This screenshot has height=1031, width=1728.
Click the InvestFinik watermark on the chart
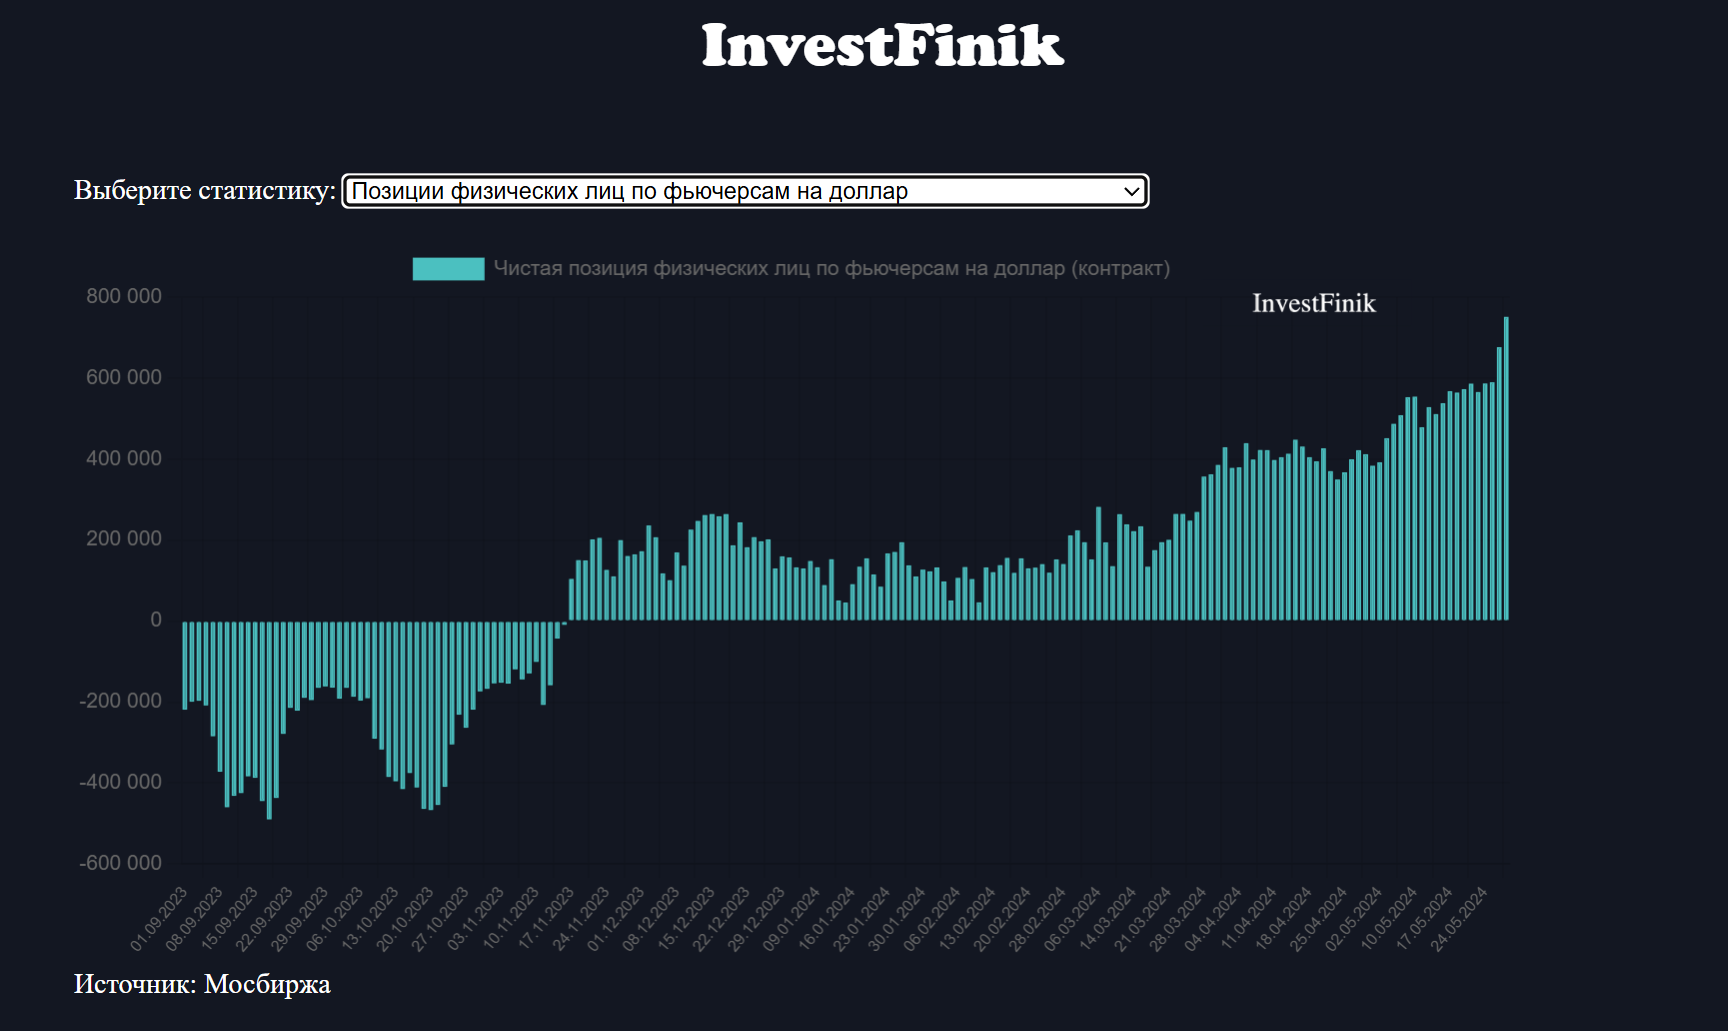1313,303
